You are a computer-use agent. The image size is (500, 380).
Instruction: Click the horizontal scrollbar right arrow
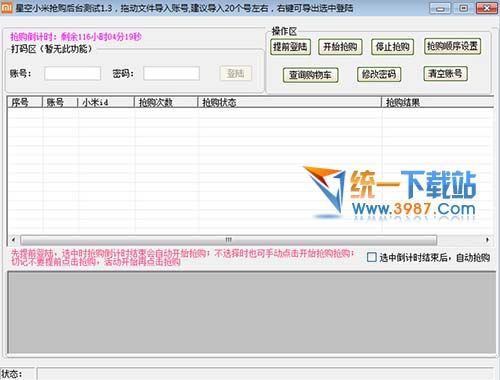tap(487, 240)
